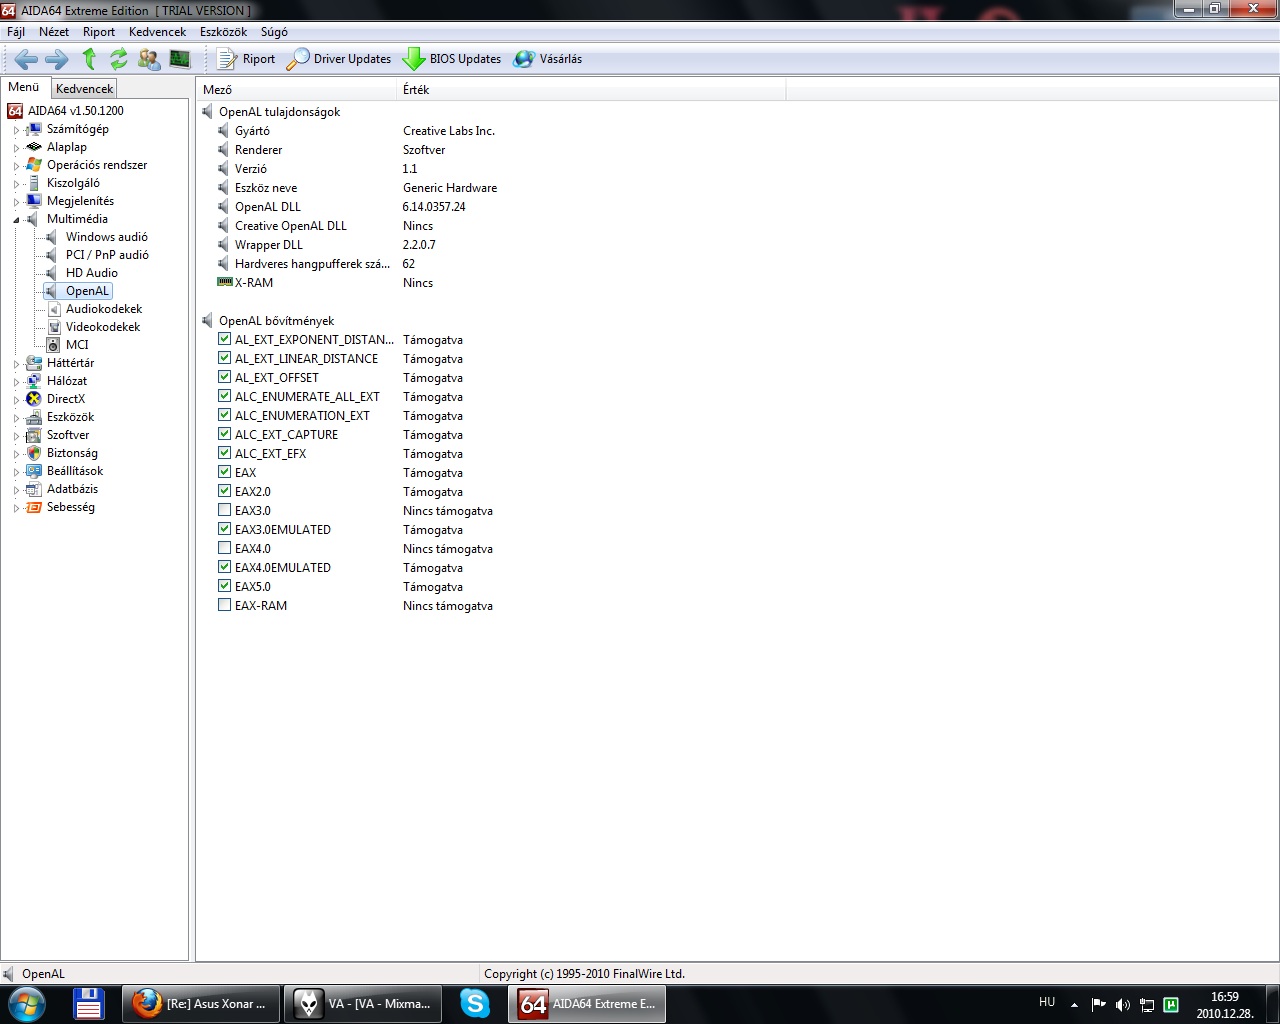
Task: Toggle AL_EXT_EXPONENT_DISTANCE checkbox
Action: coord(224,339)
